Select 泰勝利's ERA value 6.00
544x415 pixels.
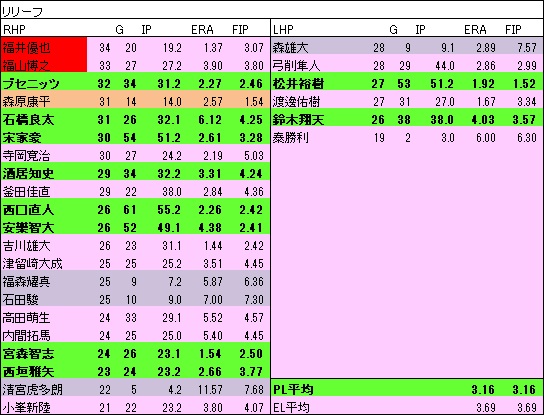coord(485,138)
